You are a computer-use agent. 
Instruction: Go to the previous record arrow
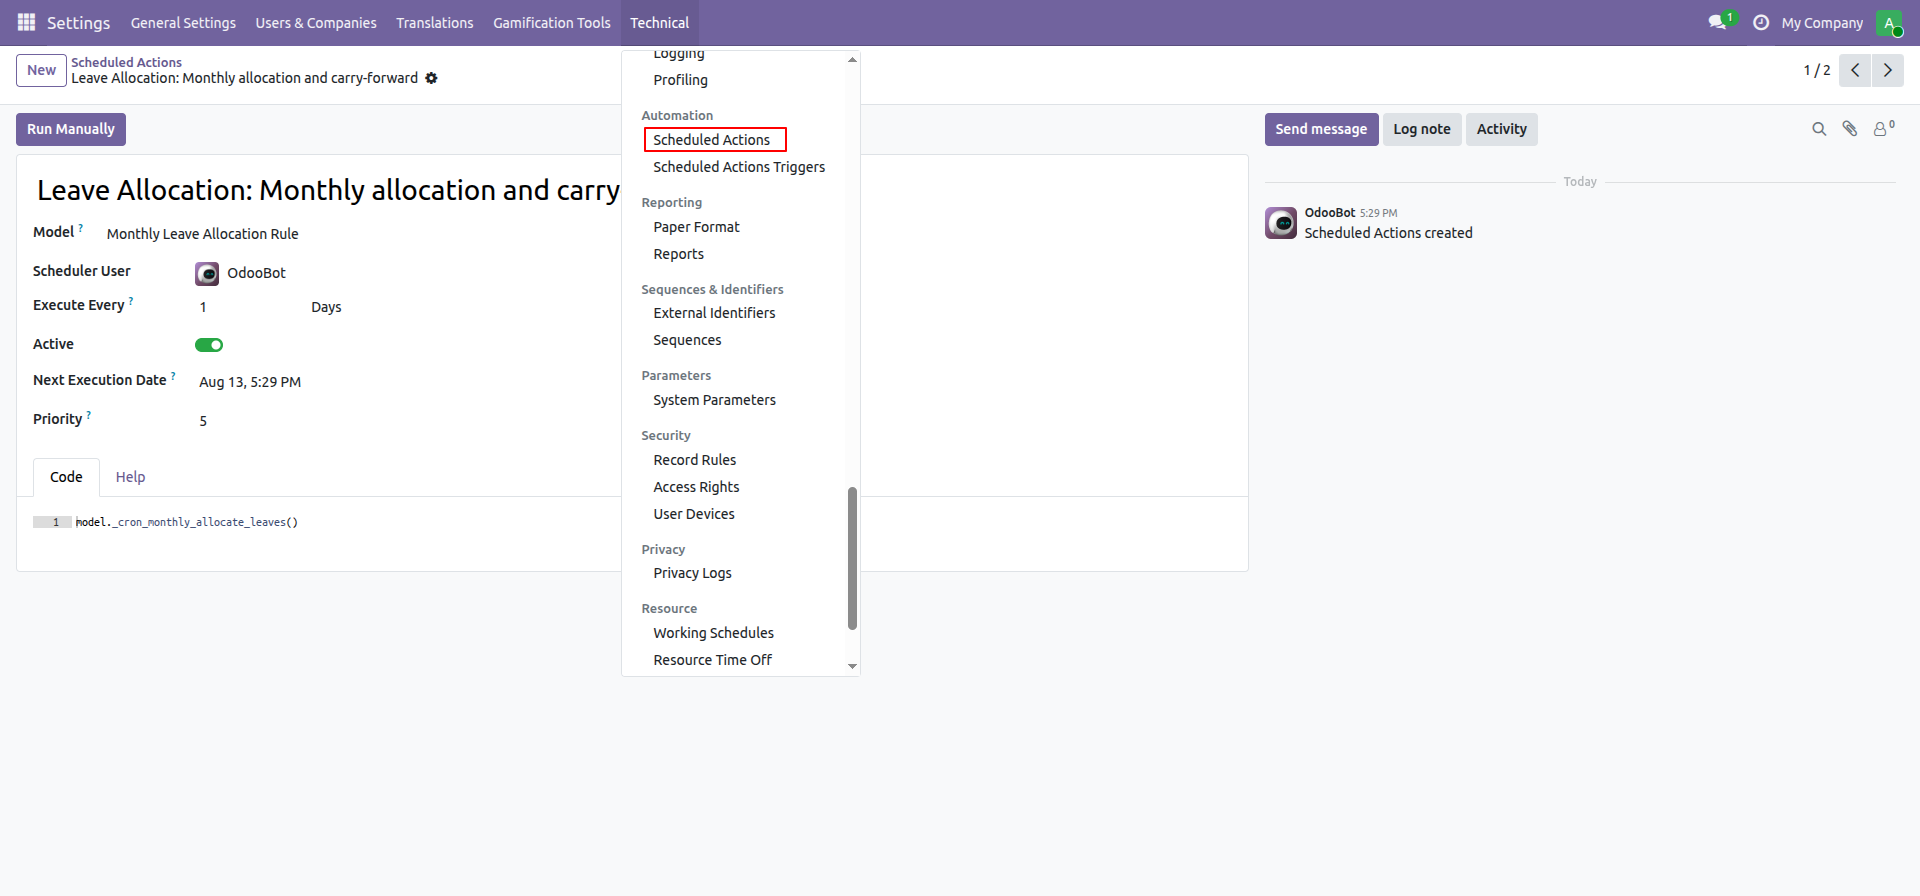point(1855,70)
